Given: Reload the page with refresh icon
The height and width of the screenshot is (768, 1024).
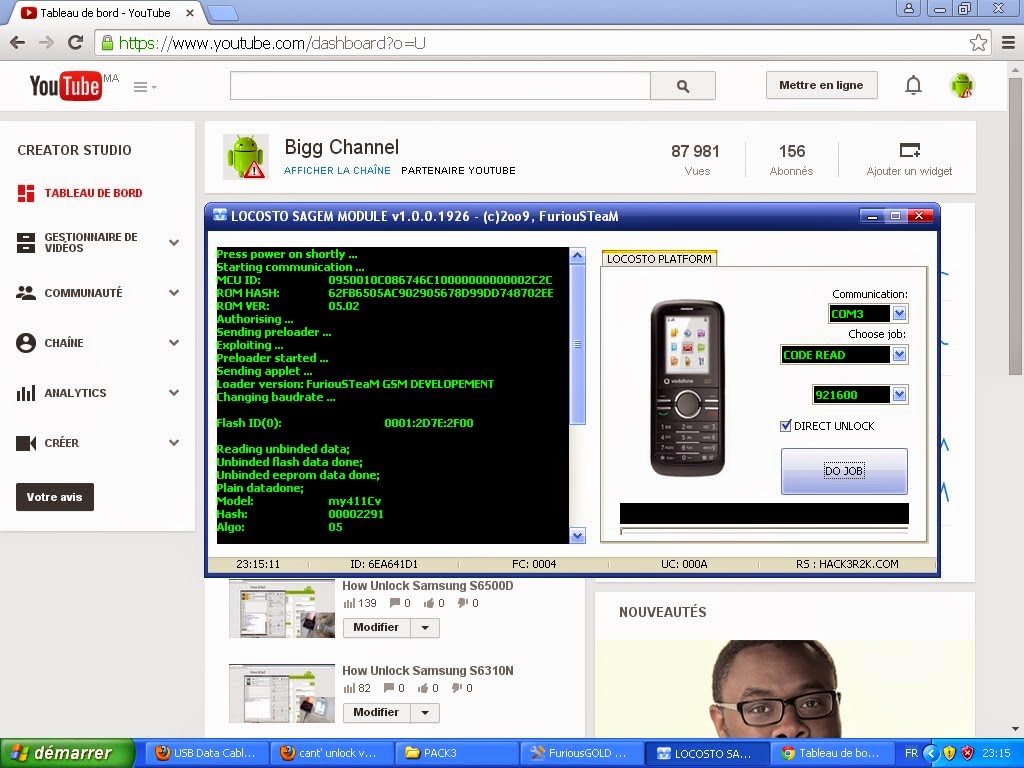Looking at the screenshot, I should pos(76,43).
